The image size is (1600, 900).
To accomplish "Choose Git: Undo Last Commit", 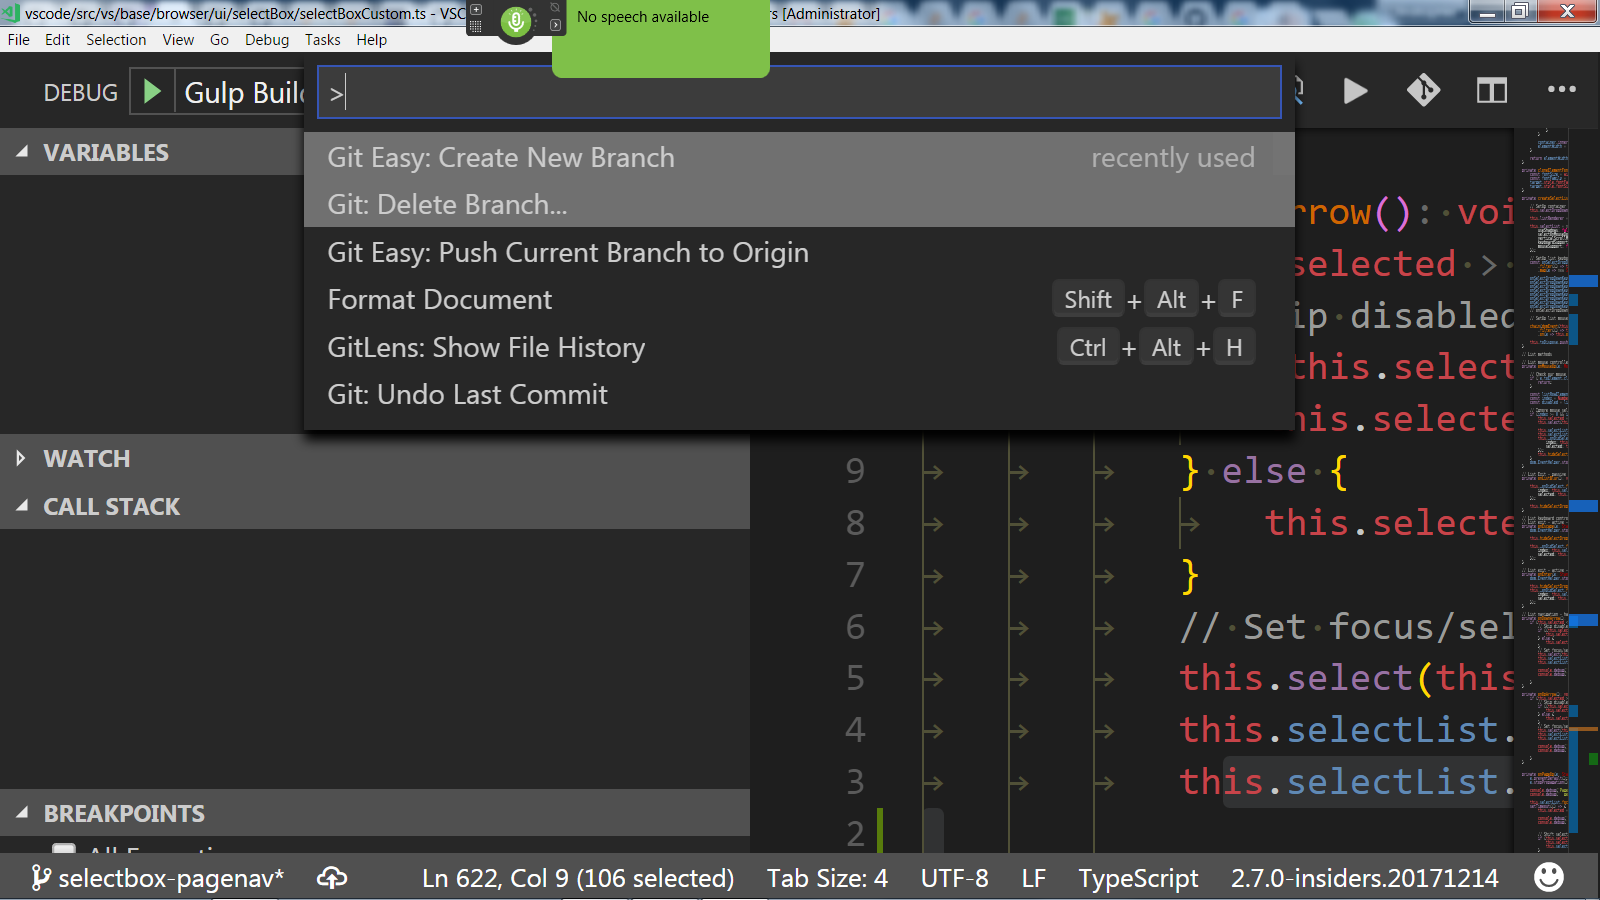I will click(x=799, y=394).
